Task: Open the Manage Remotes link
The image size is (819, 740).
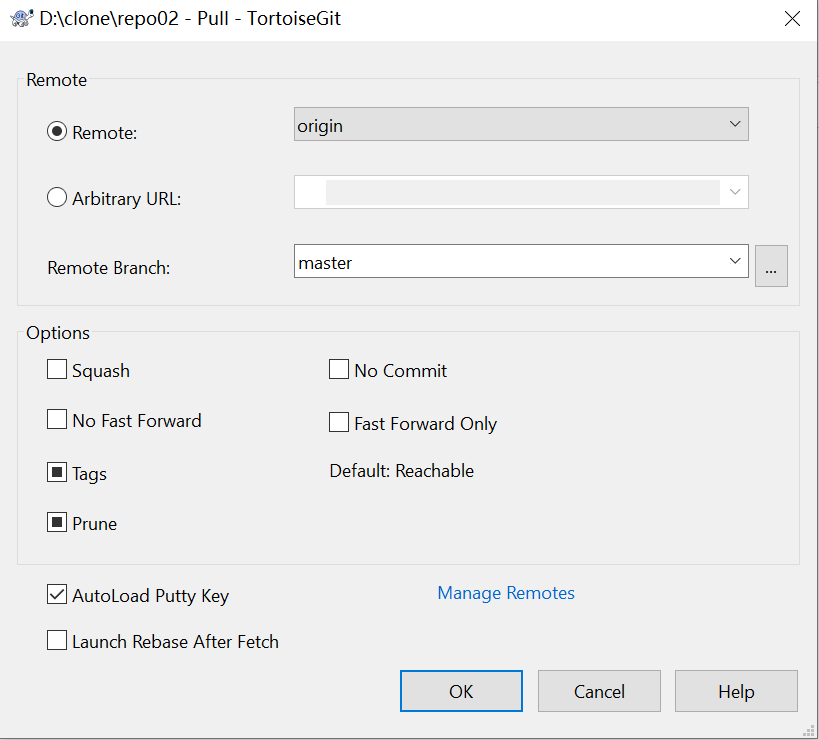Action: tap(506, 593)
